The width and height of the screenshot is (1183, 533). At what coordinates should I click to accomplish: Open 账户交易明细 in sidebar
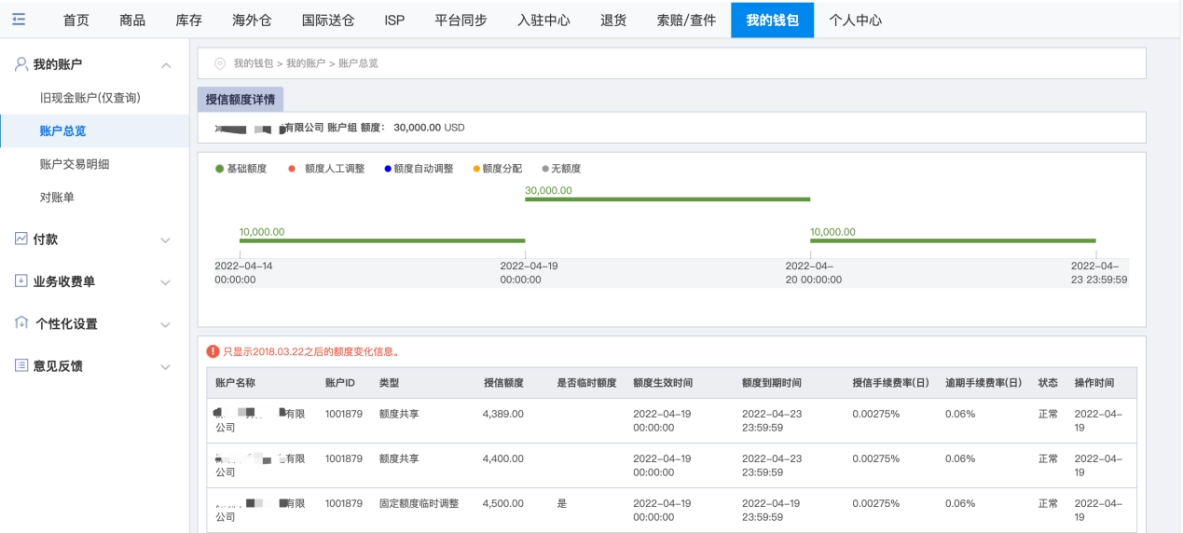pos(75,164)
